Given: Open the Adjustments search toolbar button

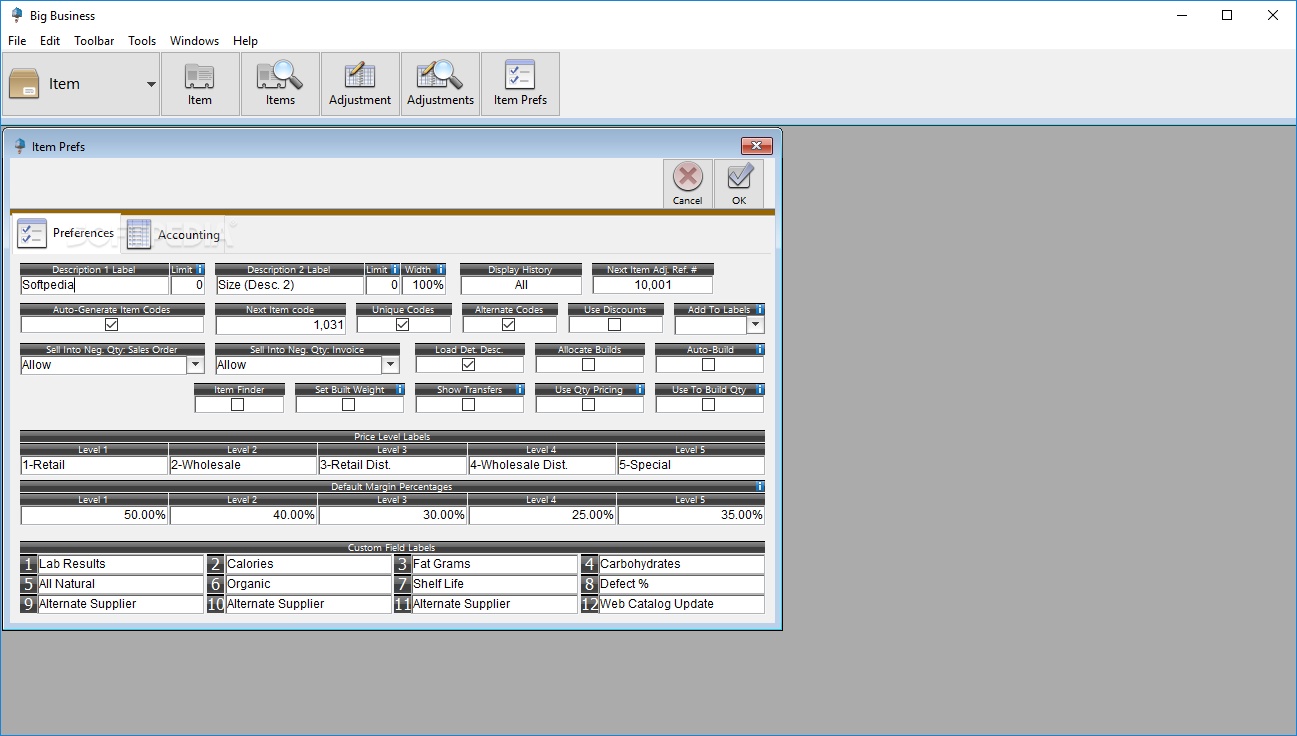Looking at the screenshot, I should pos(440,84).
